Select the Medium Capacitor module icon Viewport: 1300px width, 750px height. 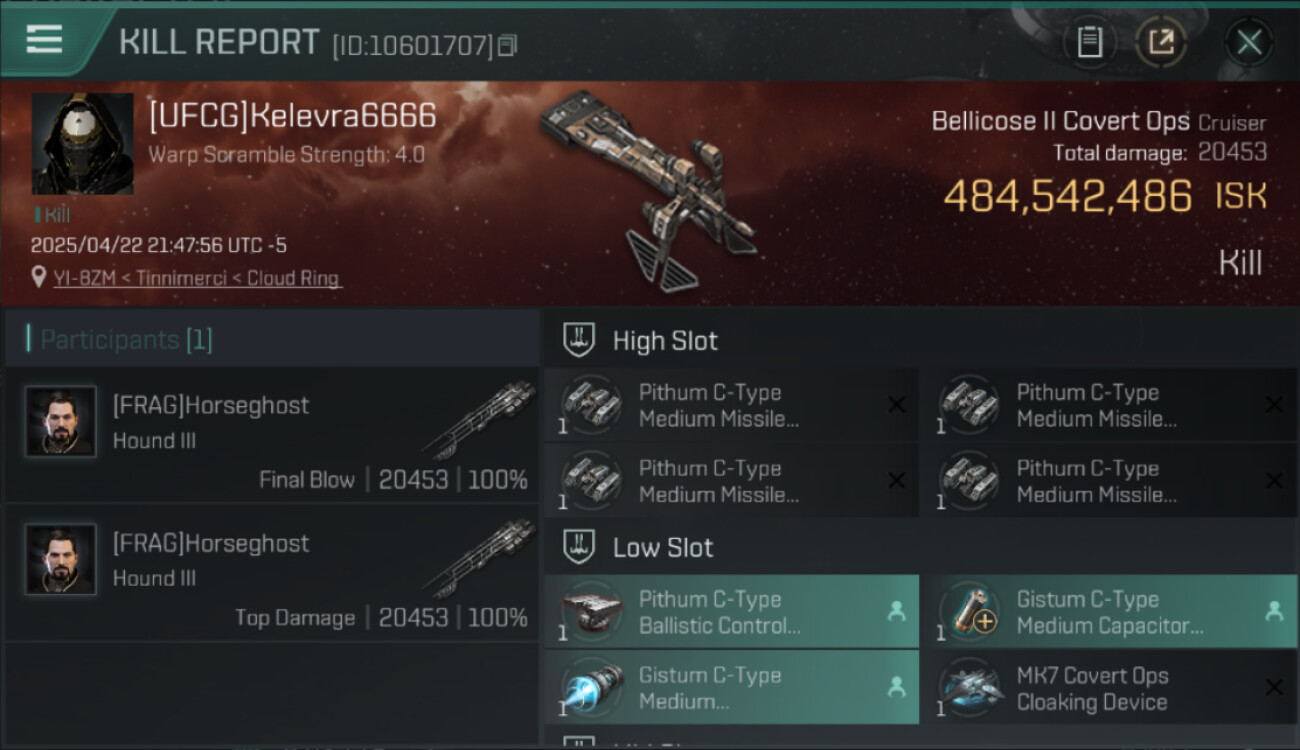pos(971,612)
